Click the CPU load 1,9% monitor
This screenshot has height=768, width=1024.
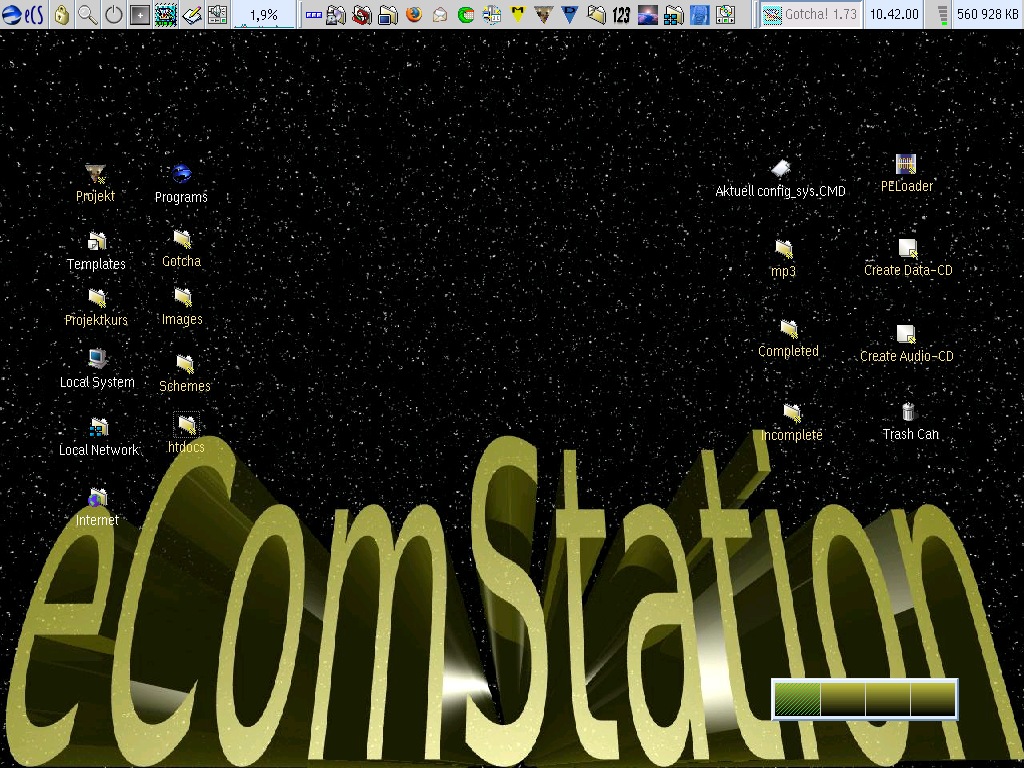coord(264,15)
